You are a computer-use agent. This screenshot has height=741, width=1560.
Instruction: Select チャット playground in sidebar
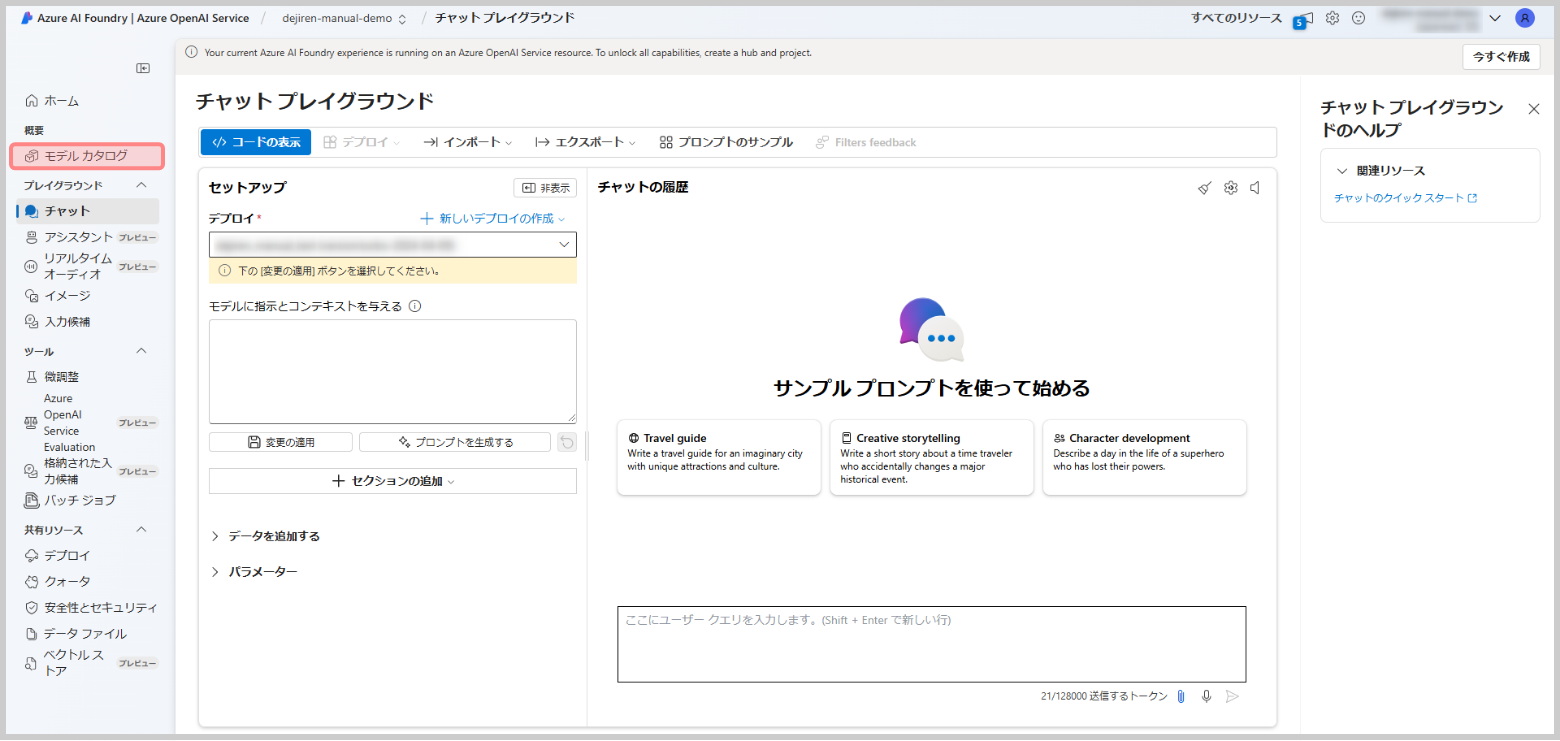[x=87, y=211]
